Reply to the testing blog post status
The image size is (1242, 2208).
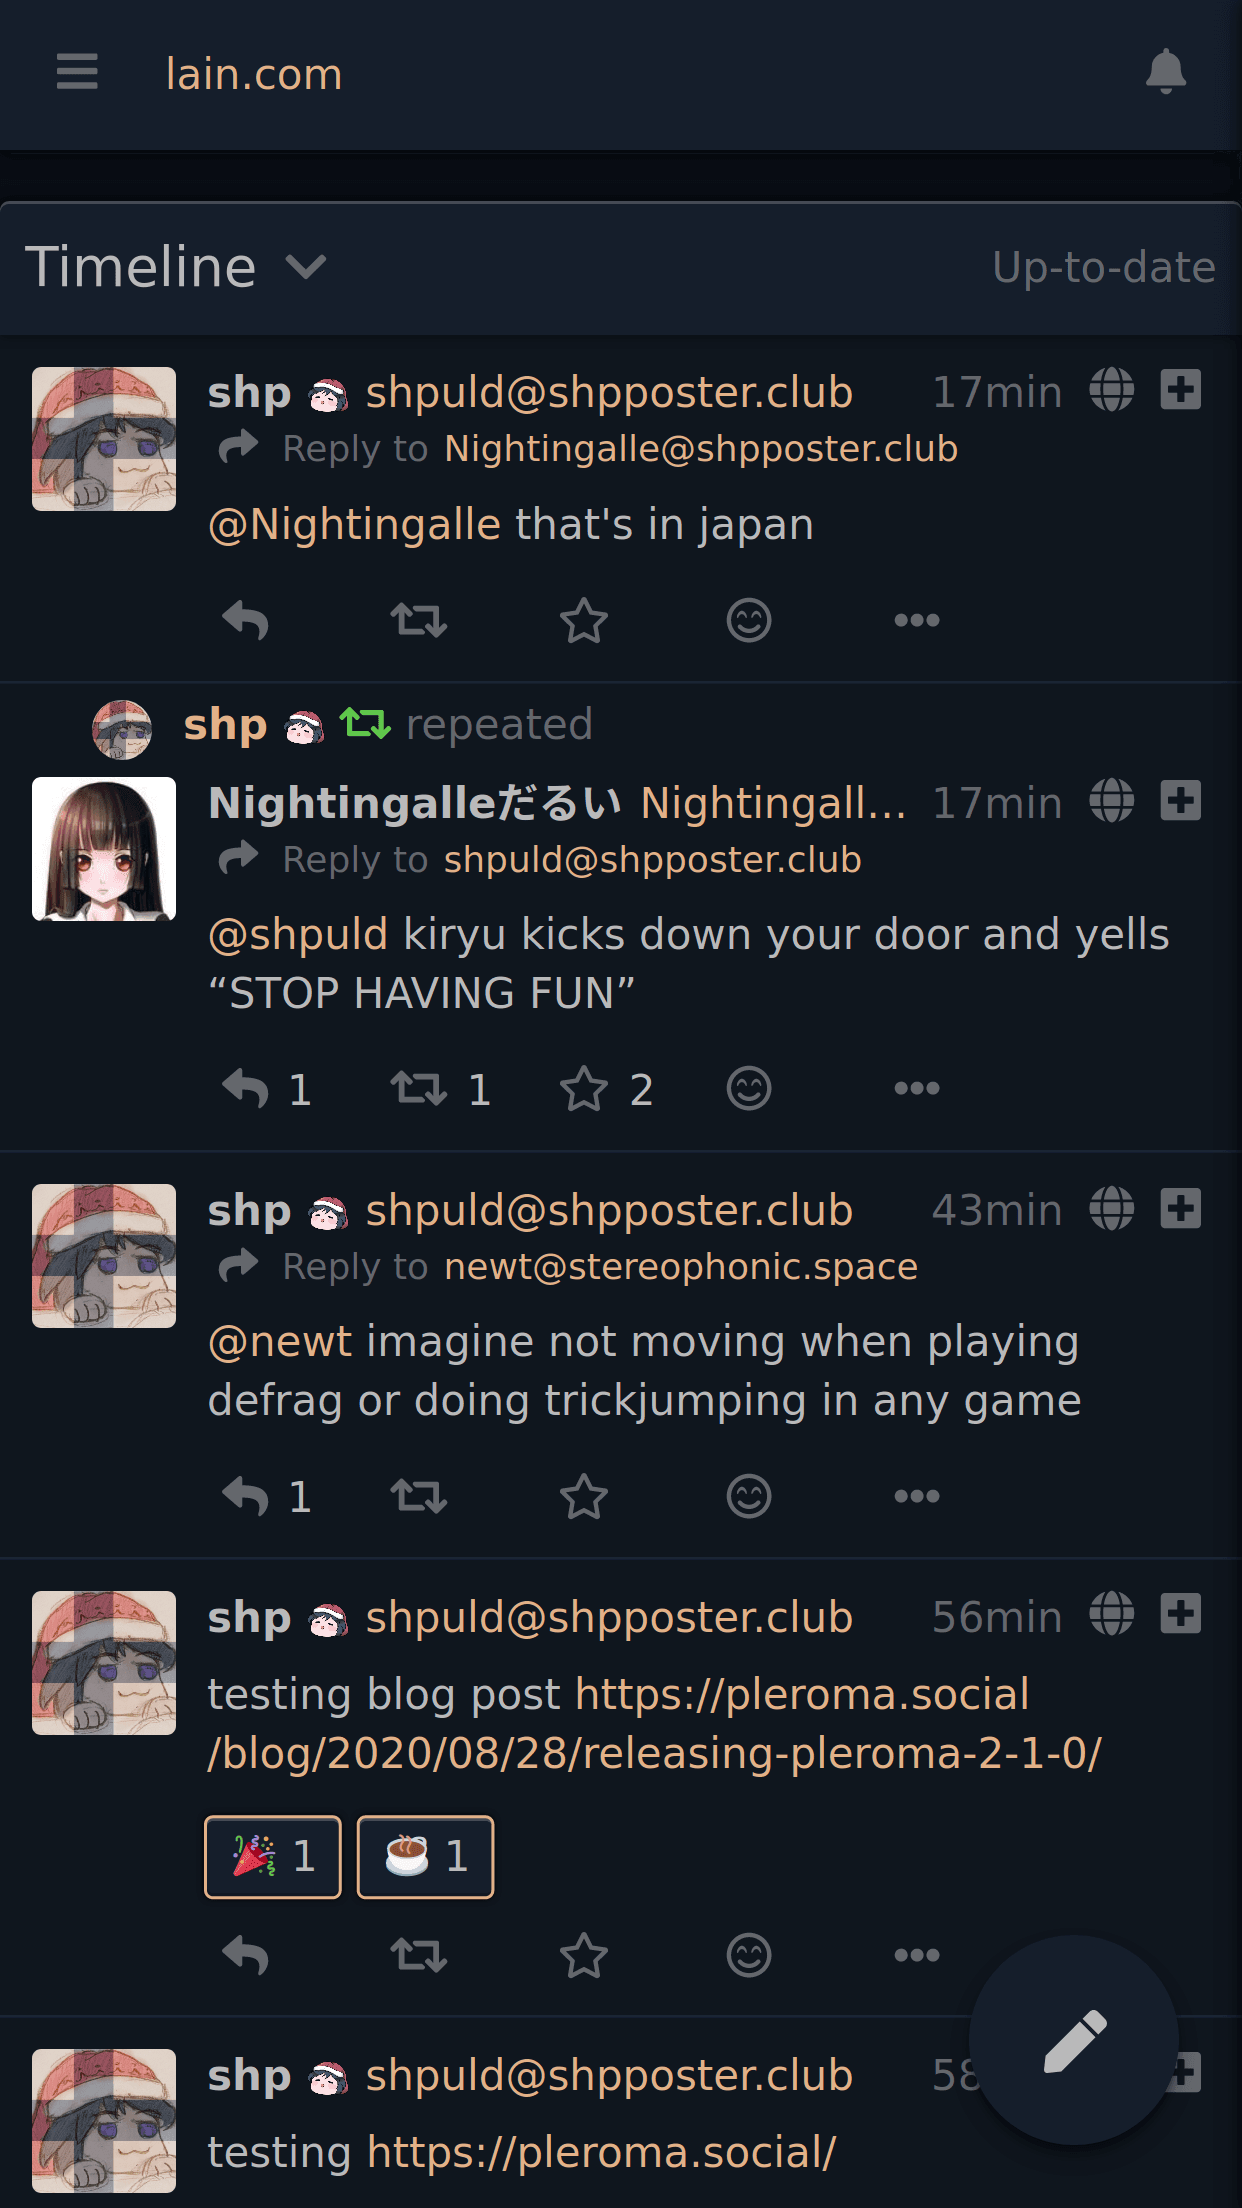point(245,1955)
